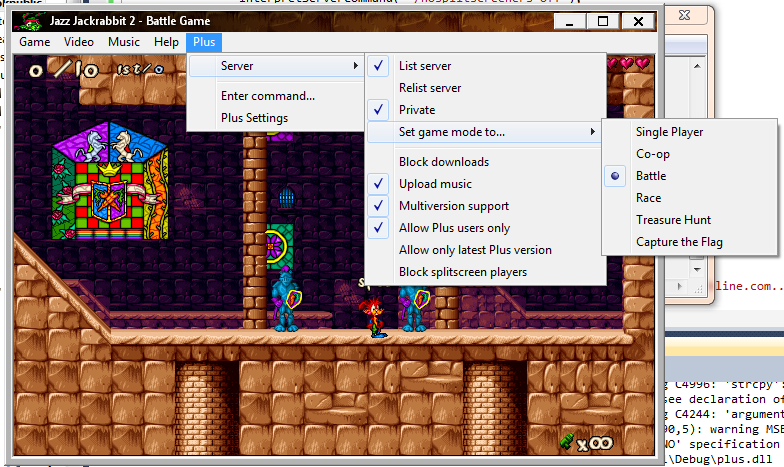Select Enter command menu entry
This screenshot has height=467, width=784.
tap(267, 96)
